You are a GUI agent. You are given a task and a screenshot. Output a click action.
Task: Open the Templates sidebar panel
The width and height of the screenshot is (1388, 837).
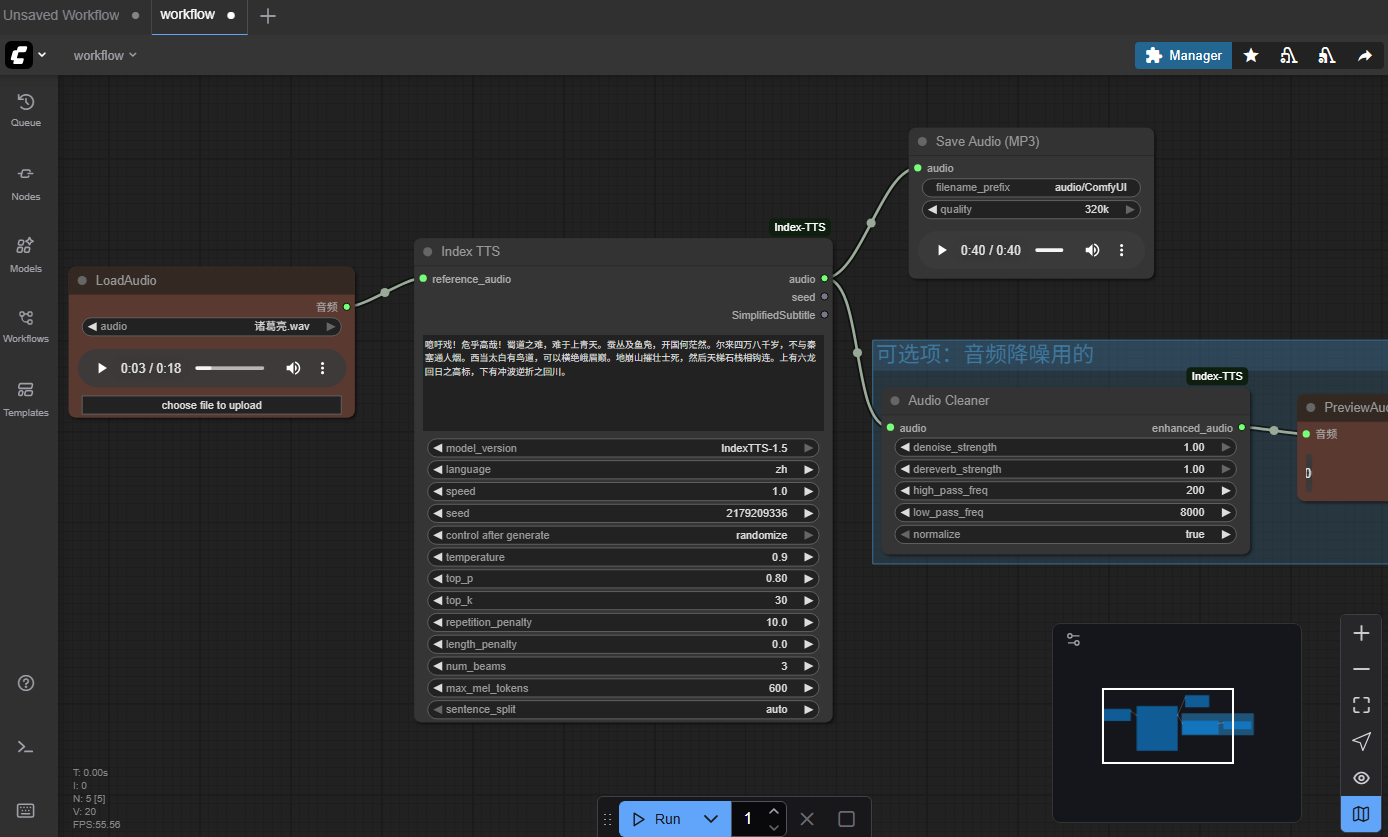(x=26, y=397)
